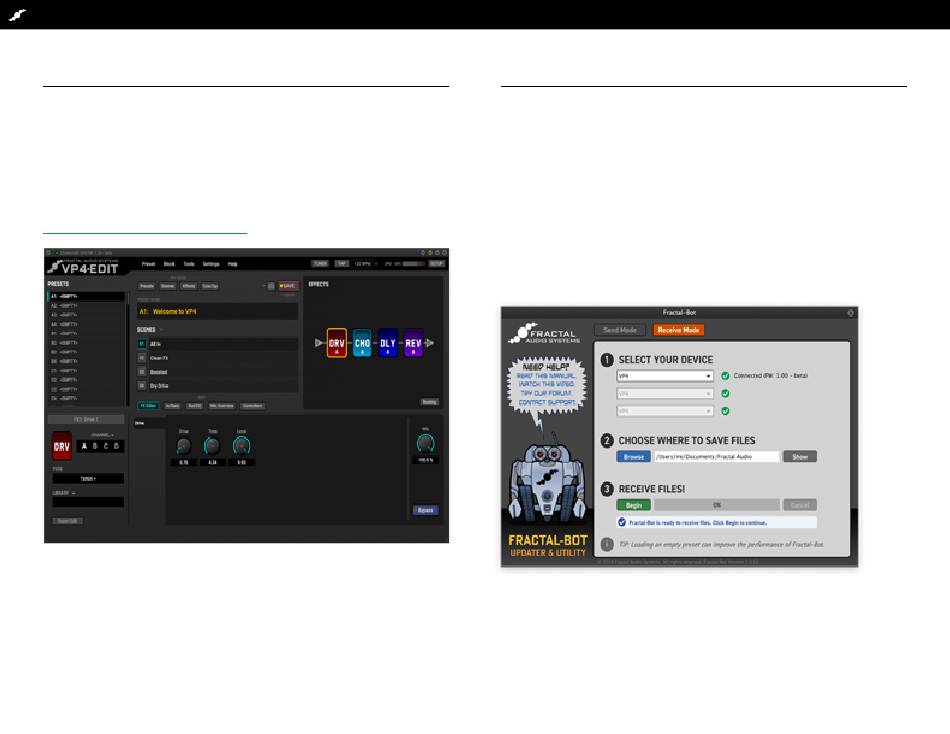Switch drive block to channel B
This screenshot has width=950, height=734.
(x=95, y=446)
